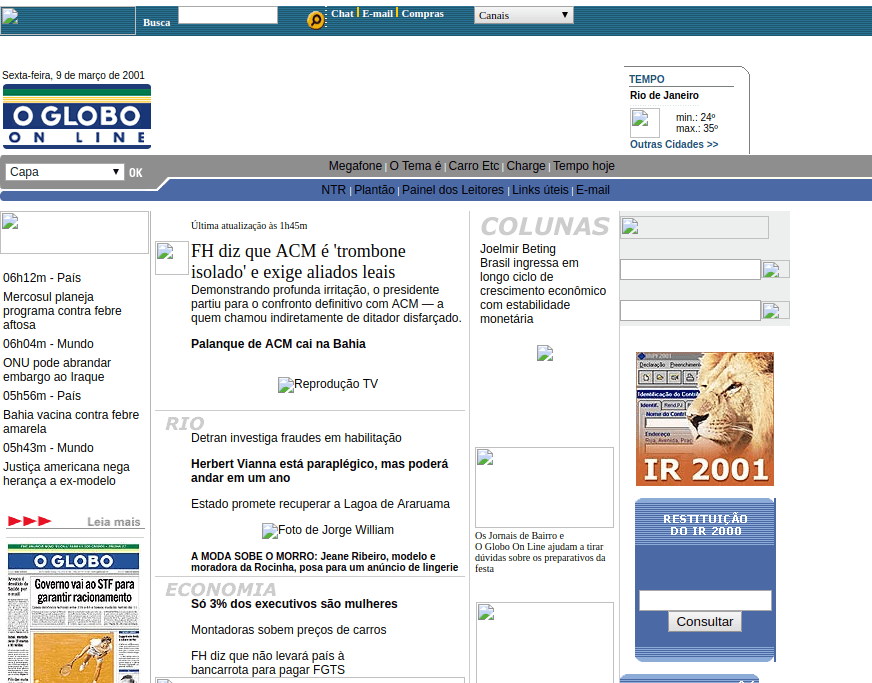The height and width of the screenshot is (683, 872).
Task: Read FH diz que ACM é 'trombone isolado' headline
Action: pos(298,261)
